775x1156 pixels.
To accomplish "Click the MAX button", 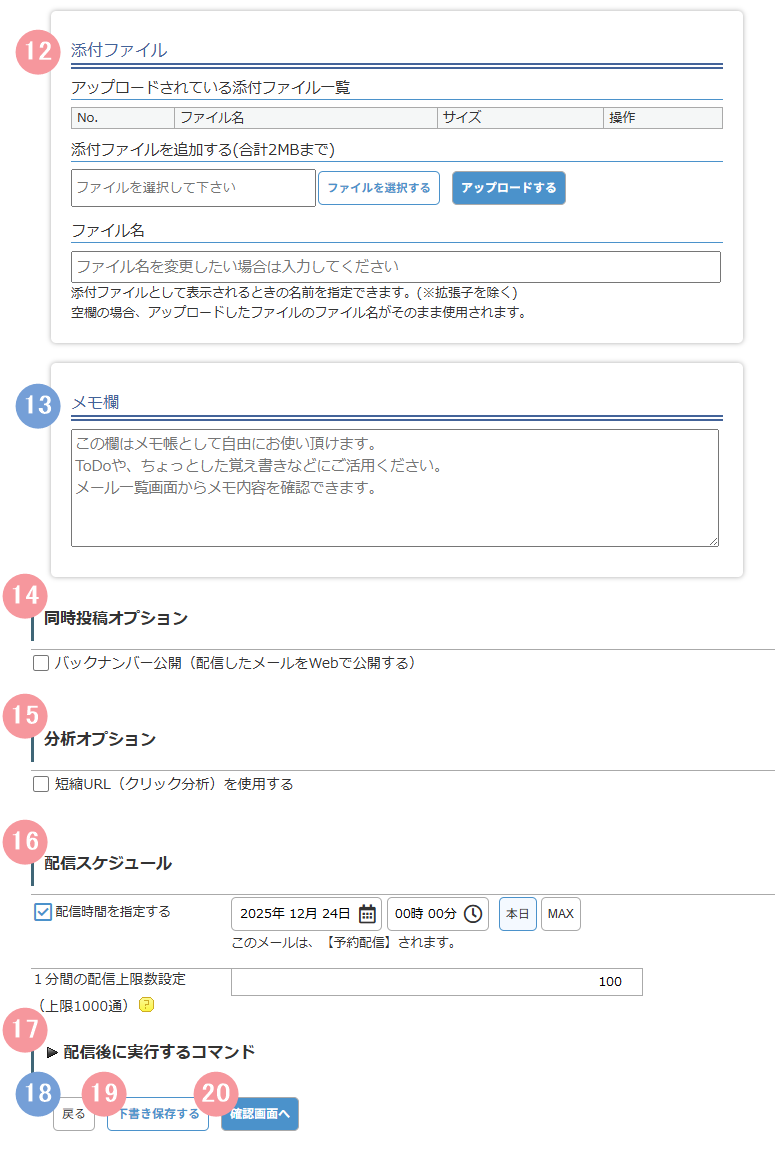I will tap(560, 914).
